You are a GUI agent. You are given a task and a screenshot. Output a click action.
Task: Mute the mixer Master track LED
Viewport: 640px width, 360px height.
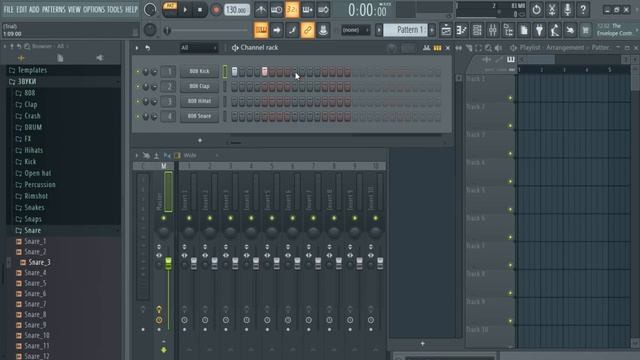pos(164,218)
